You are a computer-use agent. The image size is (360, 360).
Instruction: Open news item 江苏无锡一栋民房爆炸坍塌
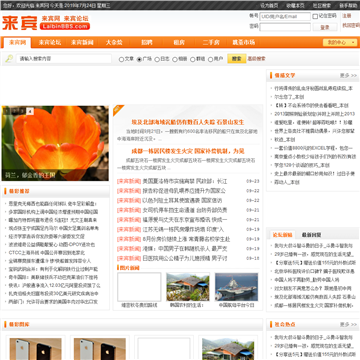[183, 230]
